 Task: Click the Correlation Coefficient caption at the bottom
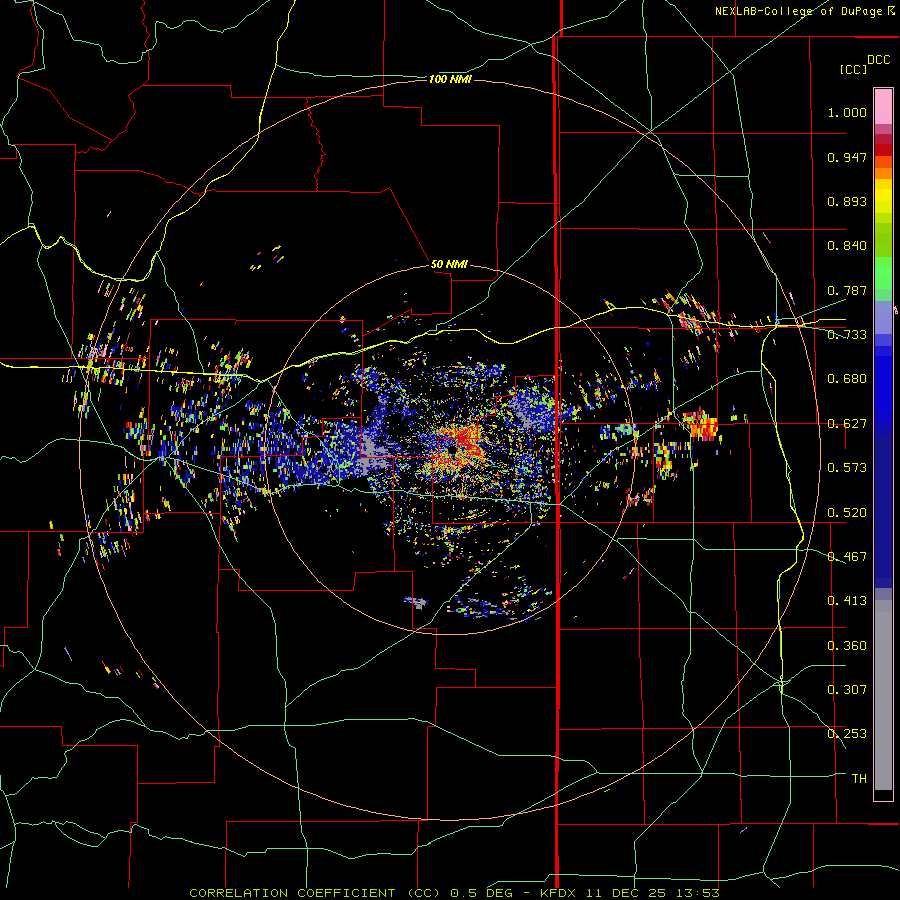click(x=454, y=893)
